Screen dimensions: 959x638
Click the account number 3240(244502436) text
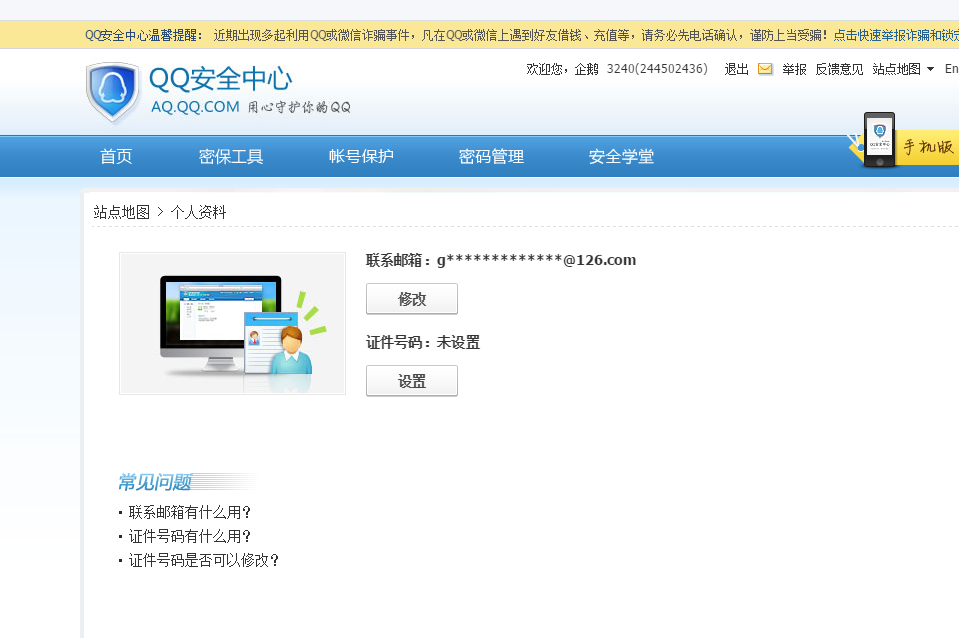tap(657, 69)
